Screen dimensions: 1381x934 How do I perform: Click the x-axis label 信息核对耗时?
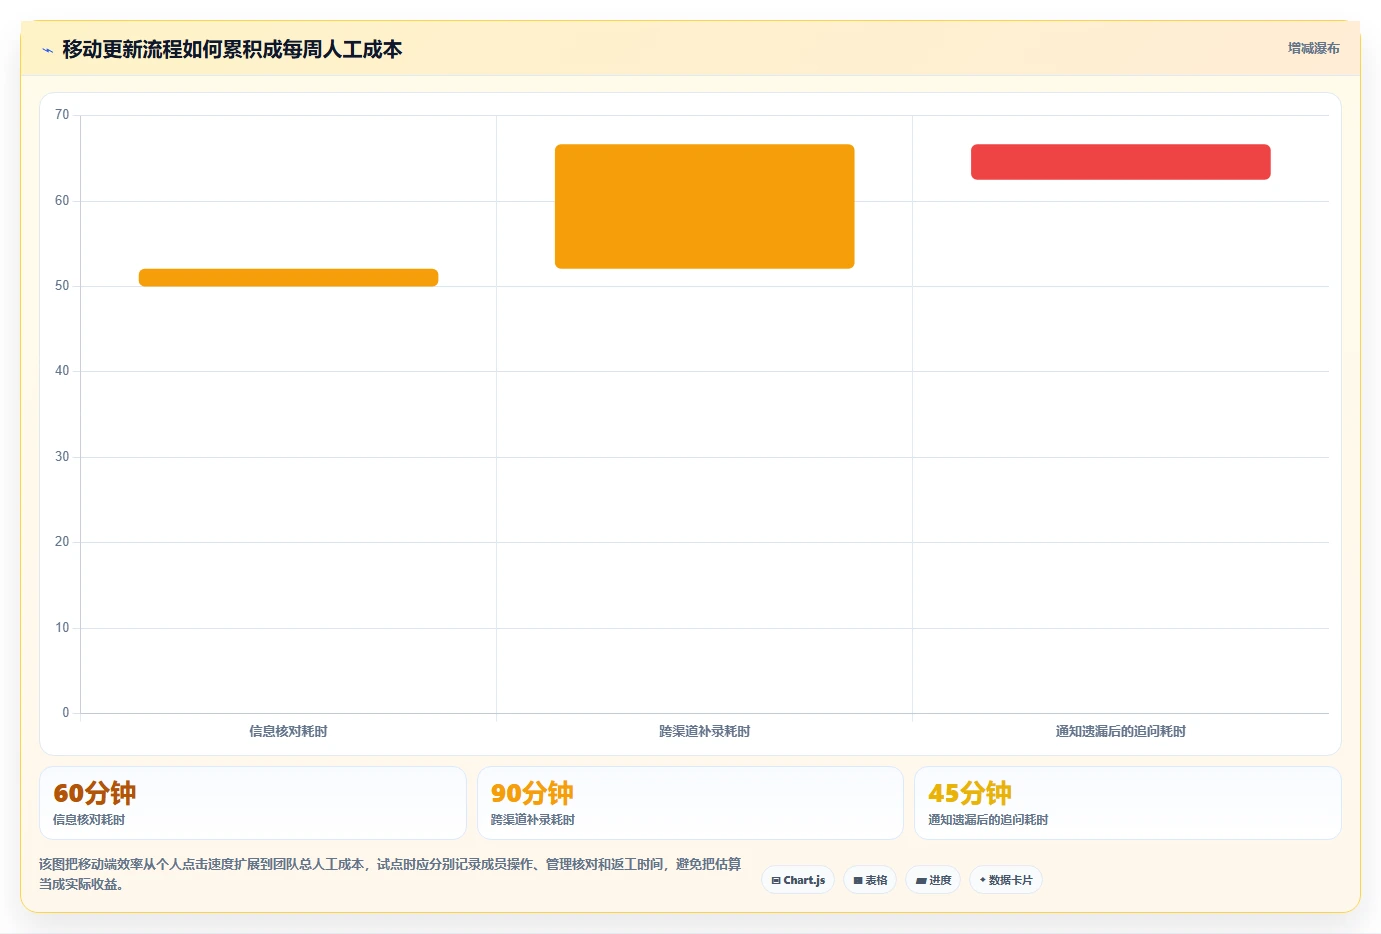(288, 731)
